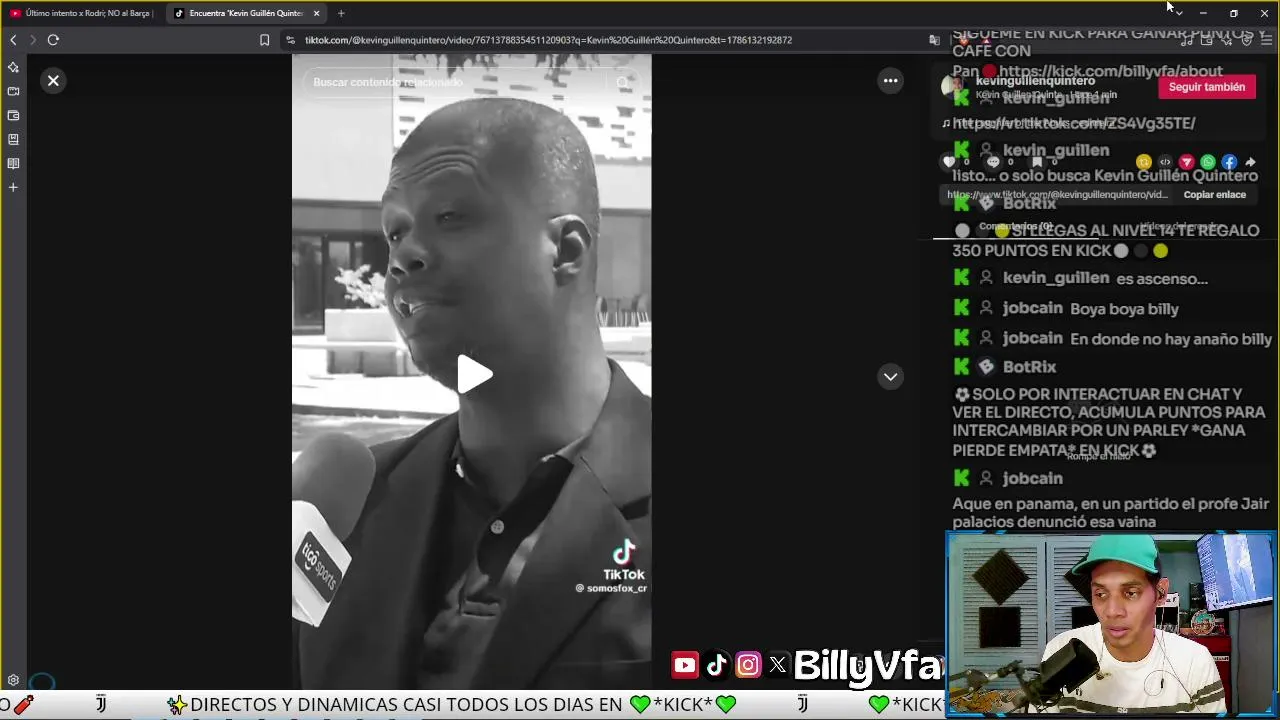Image resolution: width=1280 pixels, height=720 pixels.
Task: Reload the TikTok page
Action: [53, 40]
